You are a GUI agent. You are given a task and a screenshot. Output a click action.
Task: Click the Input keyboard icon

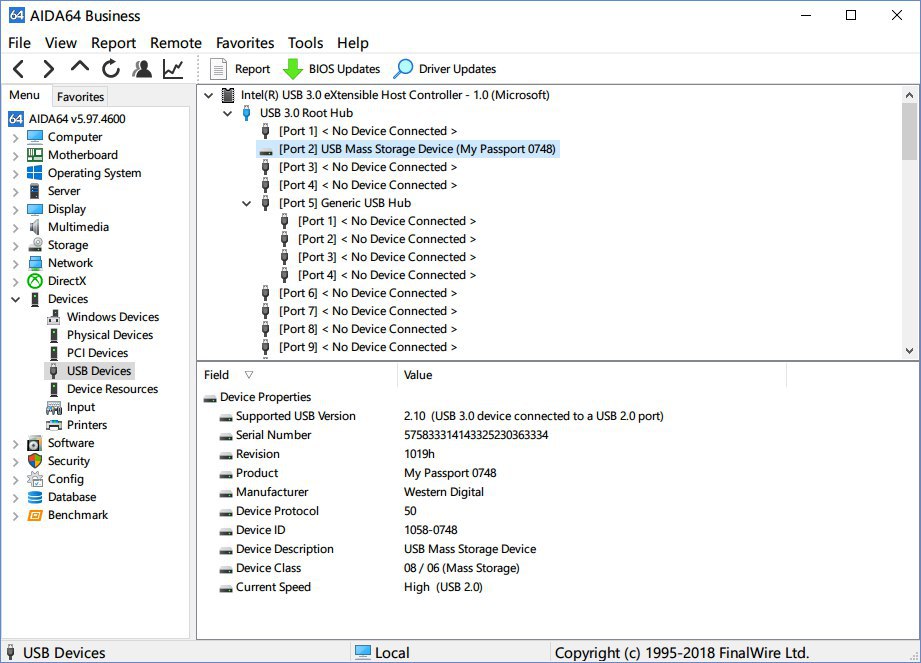pos(54,408)
